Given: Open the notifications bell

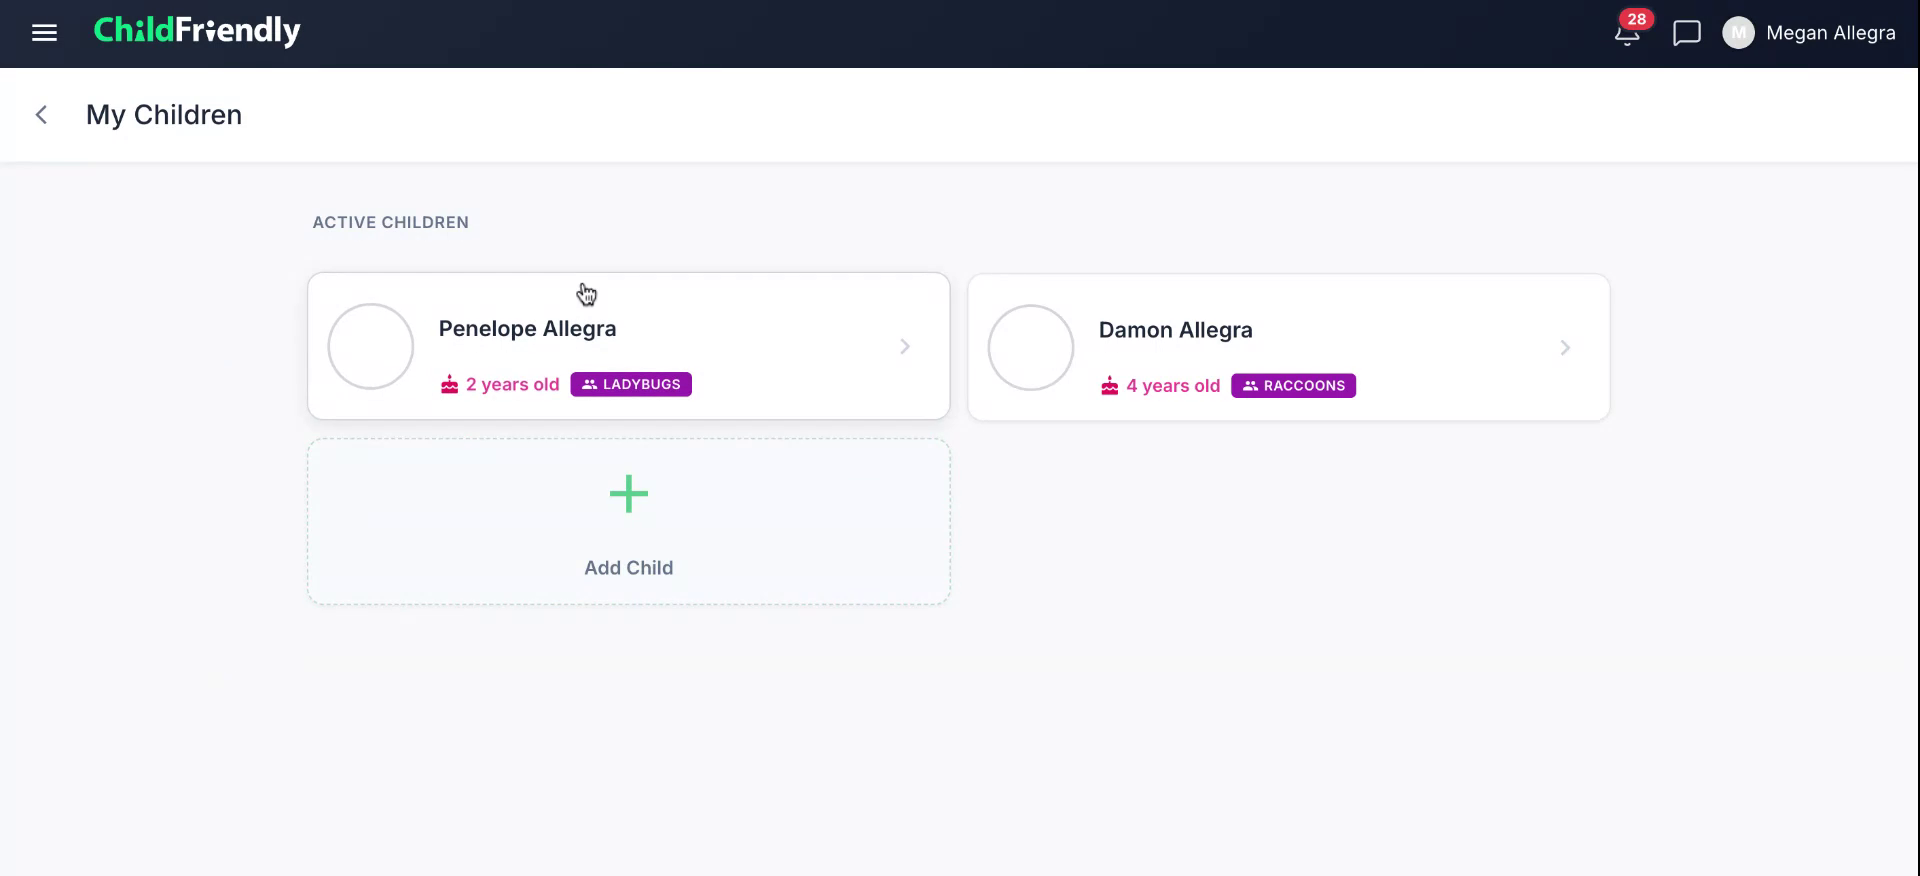Looking at the screenshot, I should coord(1627,35).
